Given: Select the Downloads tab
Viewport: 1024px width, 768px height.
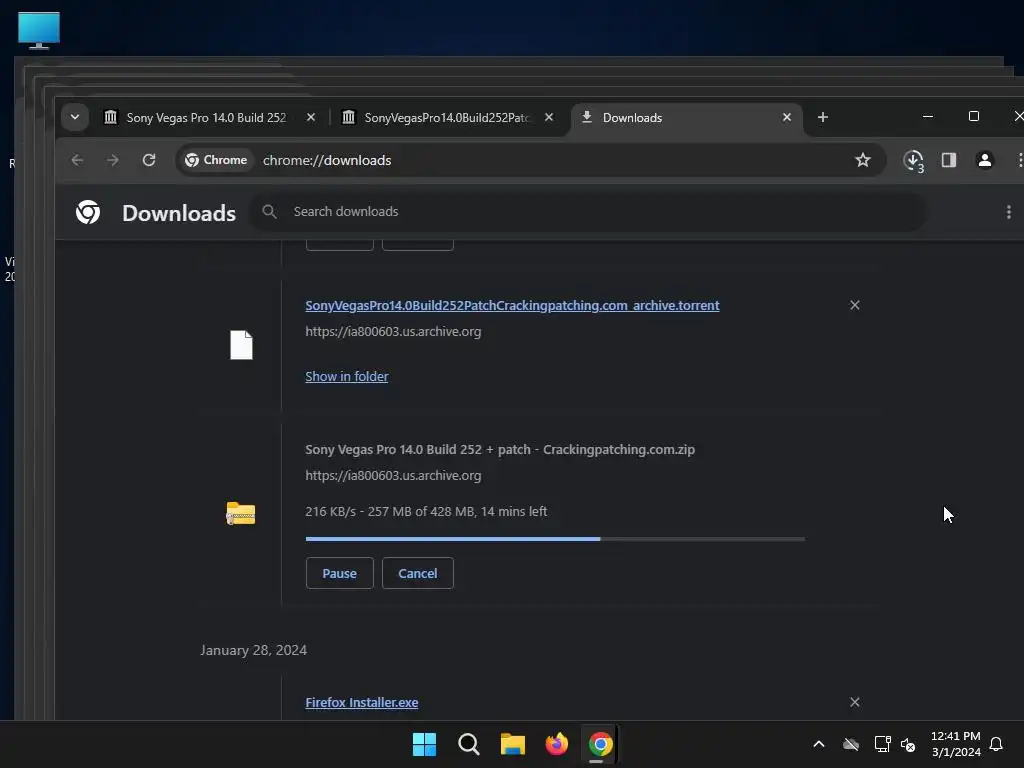Looking at the screenshot, I should (x=686, y=118).
